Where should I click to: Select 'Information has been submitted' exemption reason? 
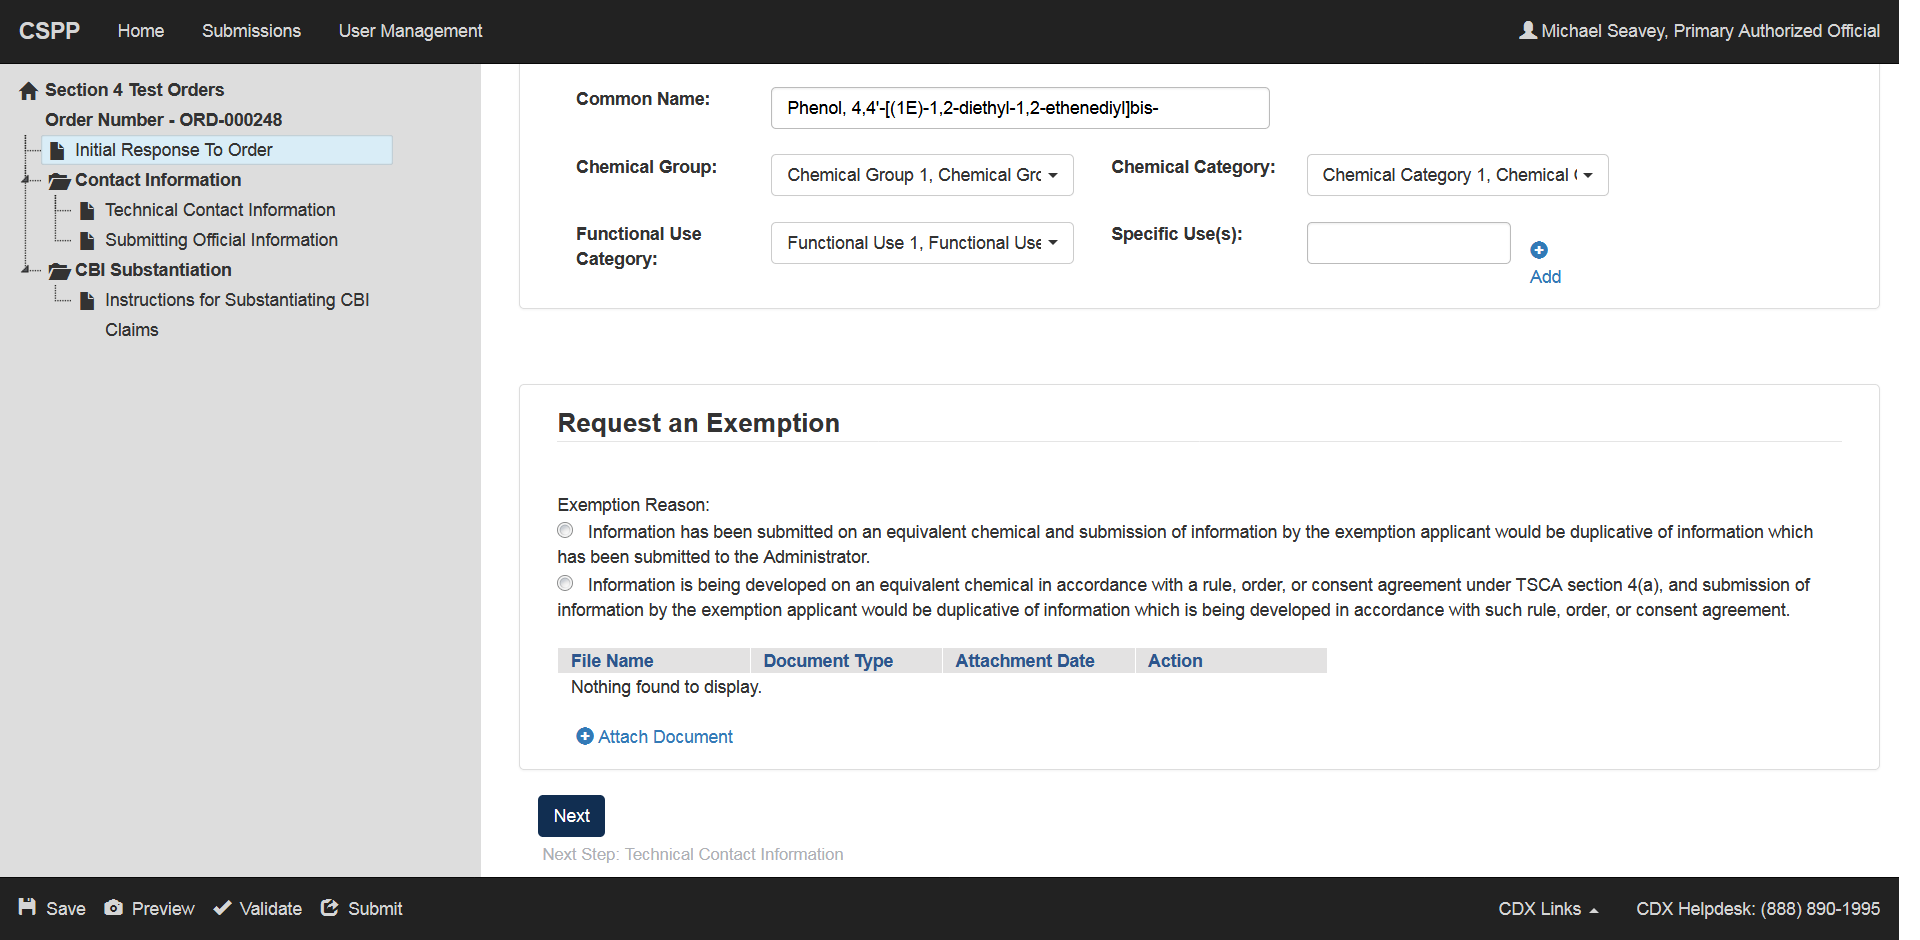pyautogui.click(x=566, y=530)
